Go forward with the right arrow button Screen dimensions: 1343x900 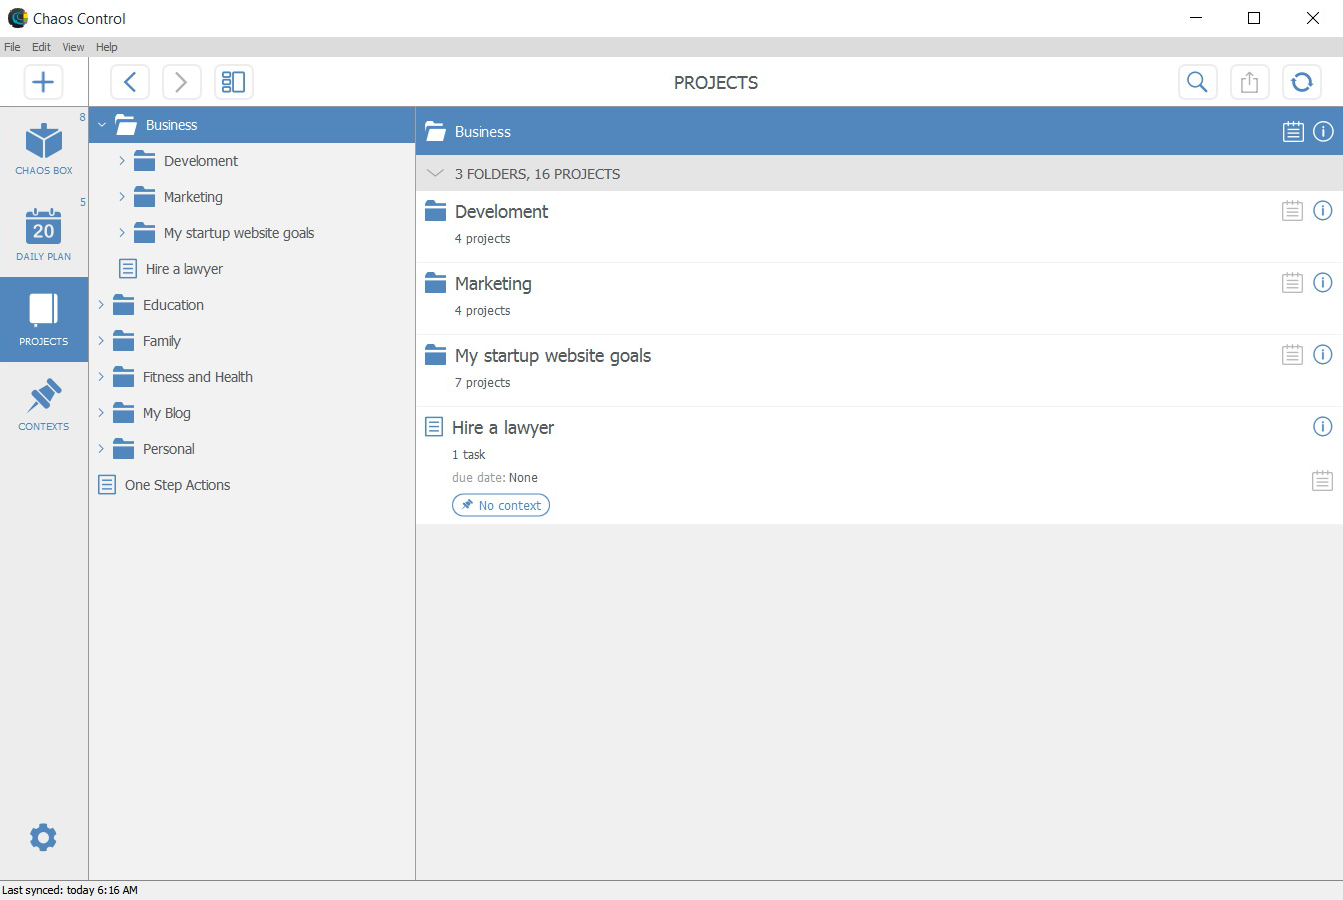(x=181, y=82)
